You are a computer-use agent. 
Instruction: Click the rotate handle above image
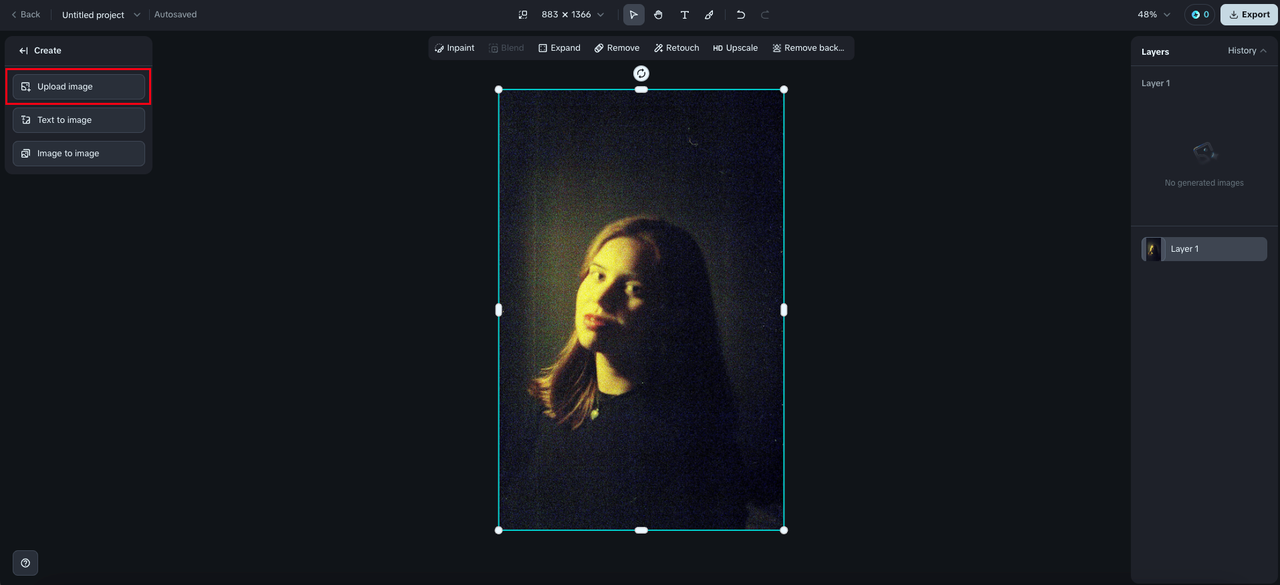tap(641, 73)
